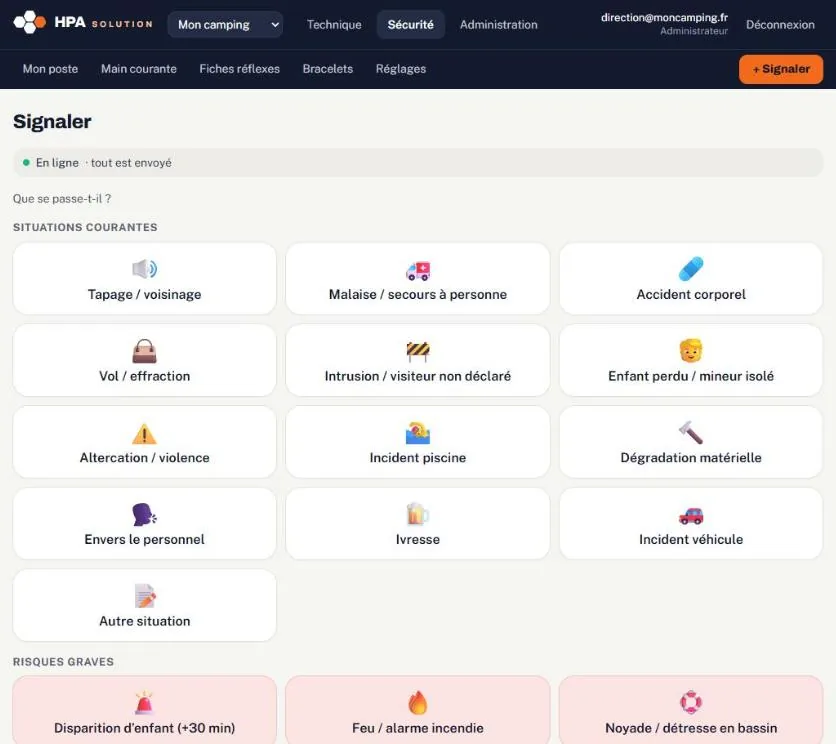Viewport: 836px width, 744px height.
Task: Click the SITUATIONS COURANTES heading
Action: pos(85,227)
